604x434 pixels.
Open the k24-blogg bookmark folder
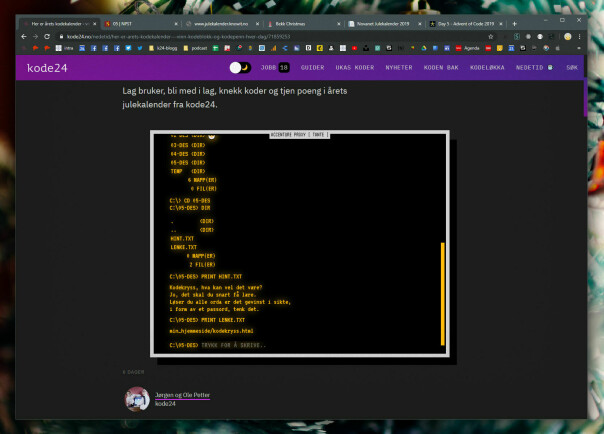click(163, 48)
